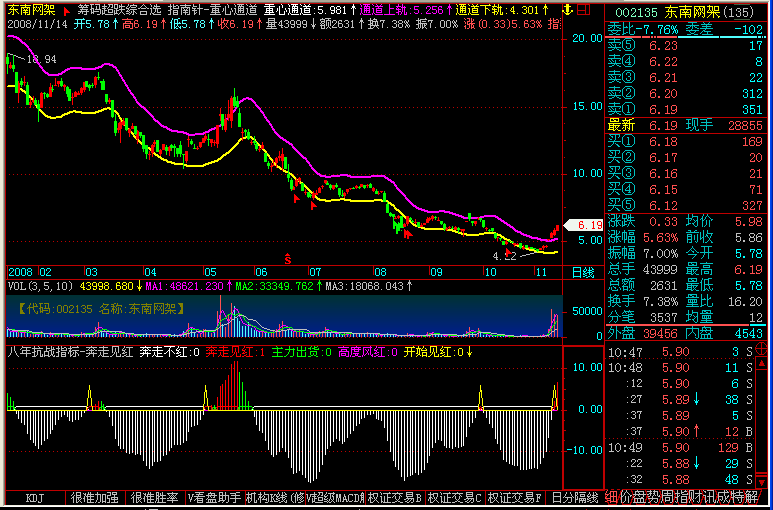Switch to 很准胜率 indicator tab
The width and height of the screenshot is (773, 510).
click(x=155, y=497)
